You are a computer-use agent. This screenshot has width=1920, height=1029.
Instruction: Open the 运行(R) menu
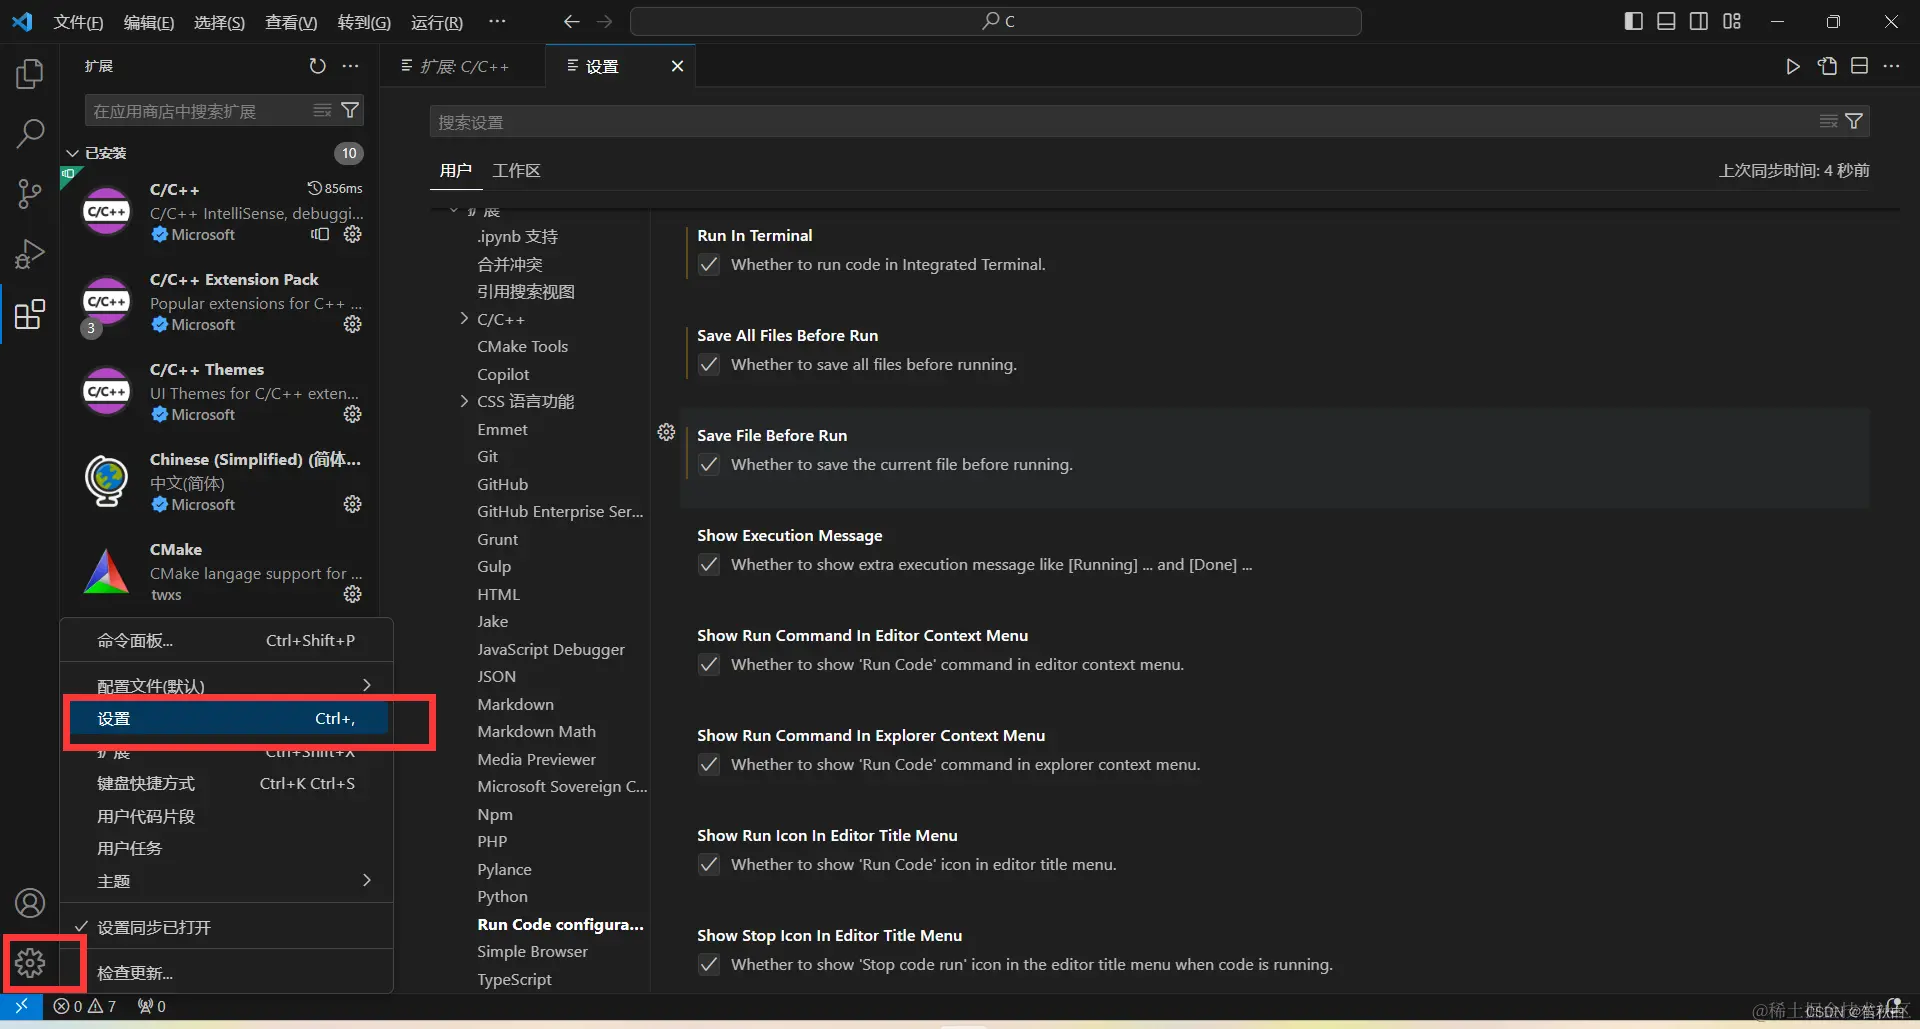click(437, 22)
